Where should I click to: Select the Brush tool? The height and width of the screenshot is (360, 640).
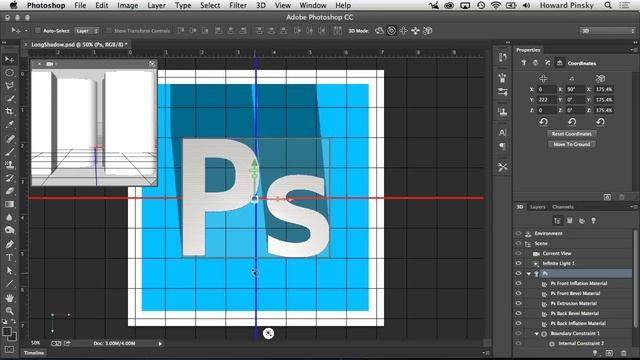9,152
